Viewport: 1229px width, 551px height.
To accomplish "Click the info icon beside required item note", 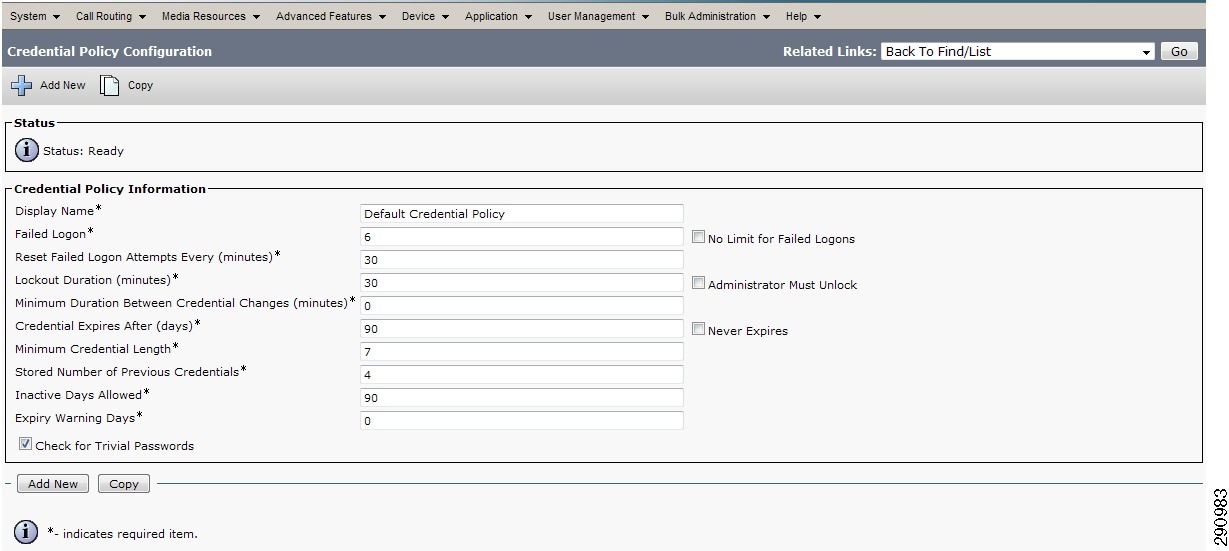I will pos(27,532).
